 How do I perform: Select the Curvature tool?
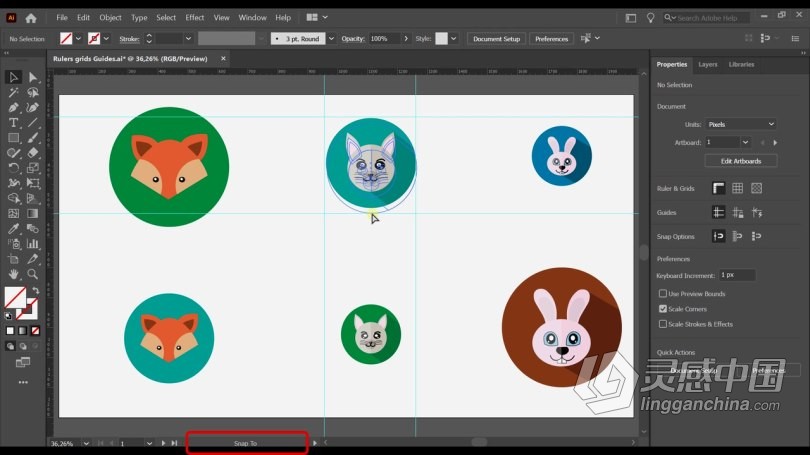click(x=33, y=107)
